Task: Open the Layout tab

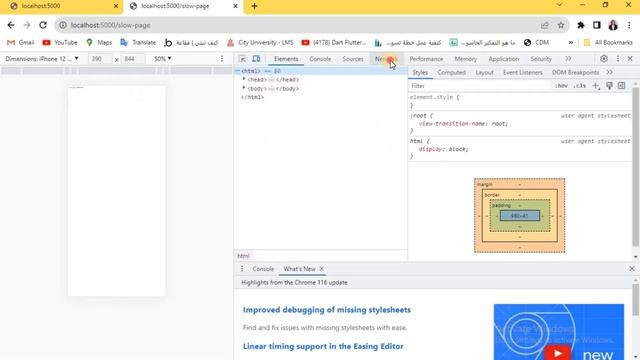Action: 484,72
